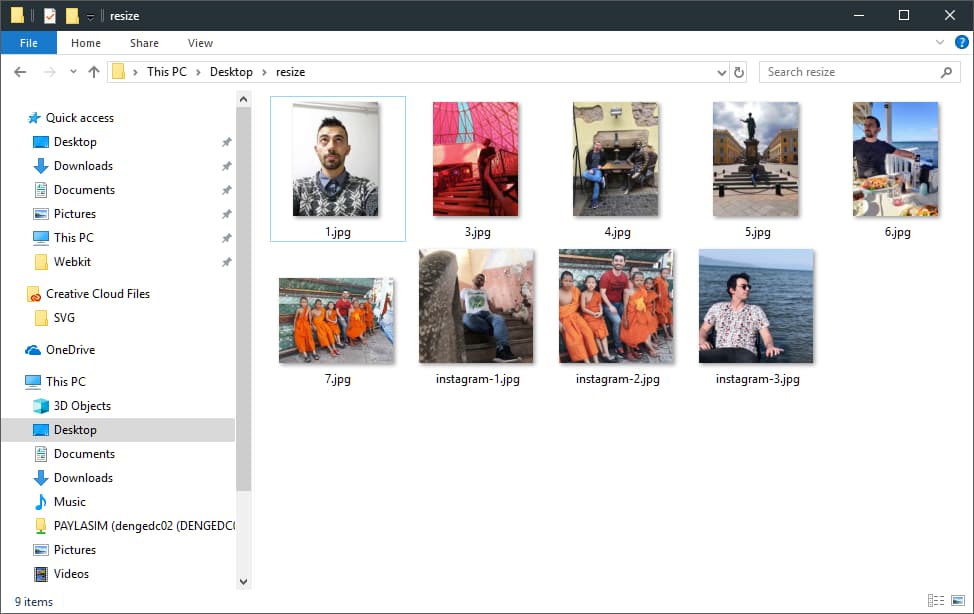This screenshot has height=614, width=974.
Task: Open address bar history dropdown
Action: (x=722, y=72)
